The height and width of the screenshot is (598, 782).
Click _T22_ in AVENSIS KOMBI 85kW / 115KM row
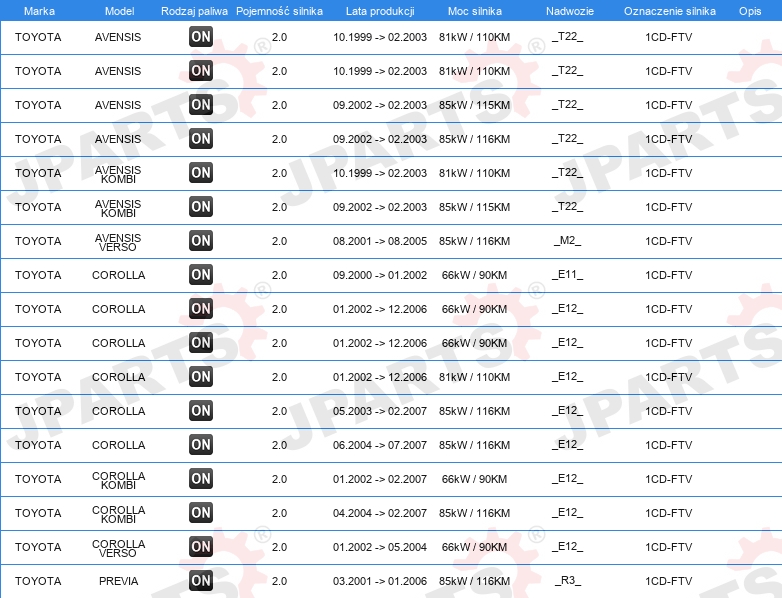(568, 206)
